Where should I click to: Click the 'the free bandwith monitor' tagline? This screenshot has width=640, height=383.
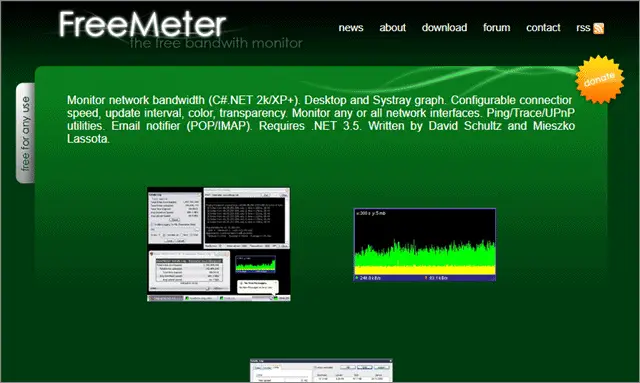tap(216, 43)
